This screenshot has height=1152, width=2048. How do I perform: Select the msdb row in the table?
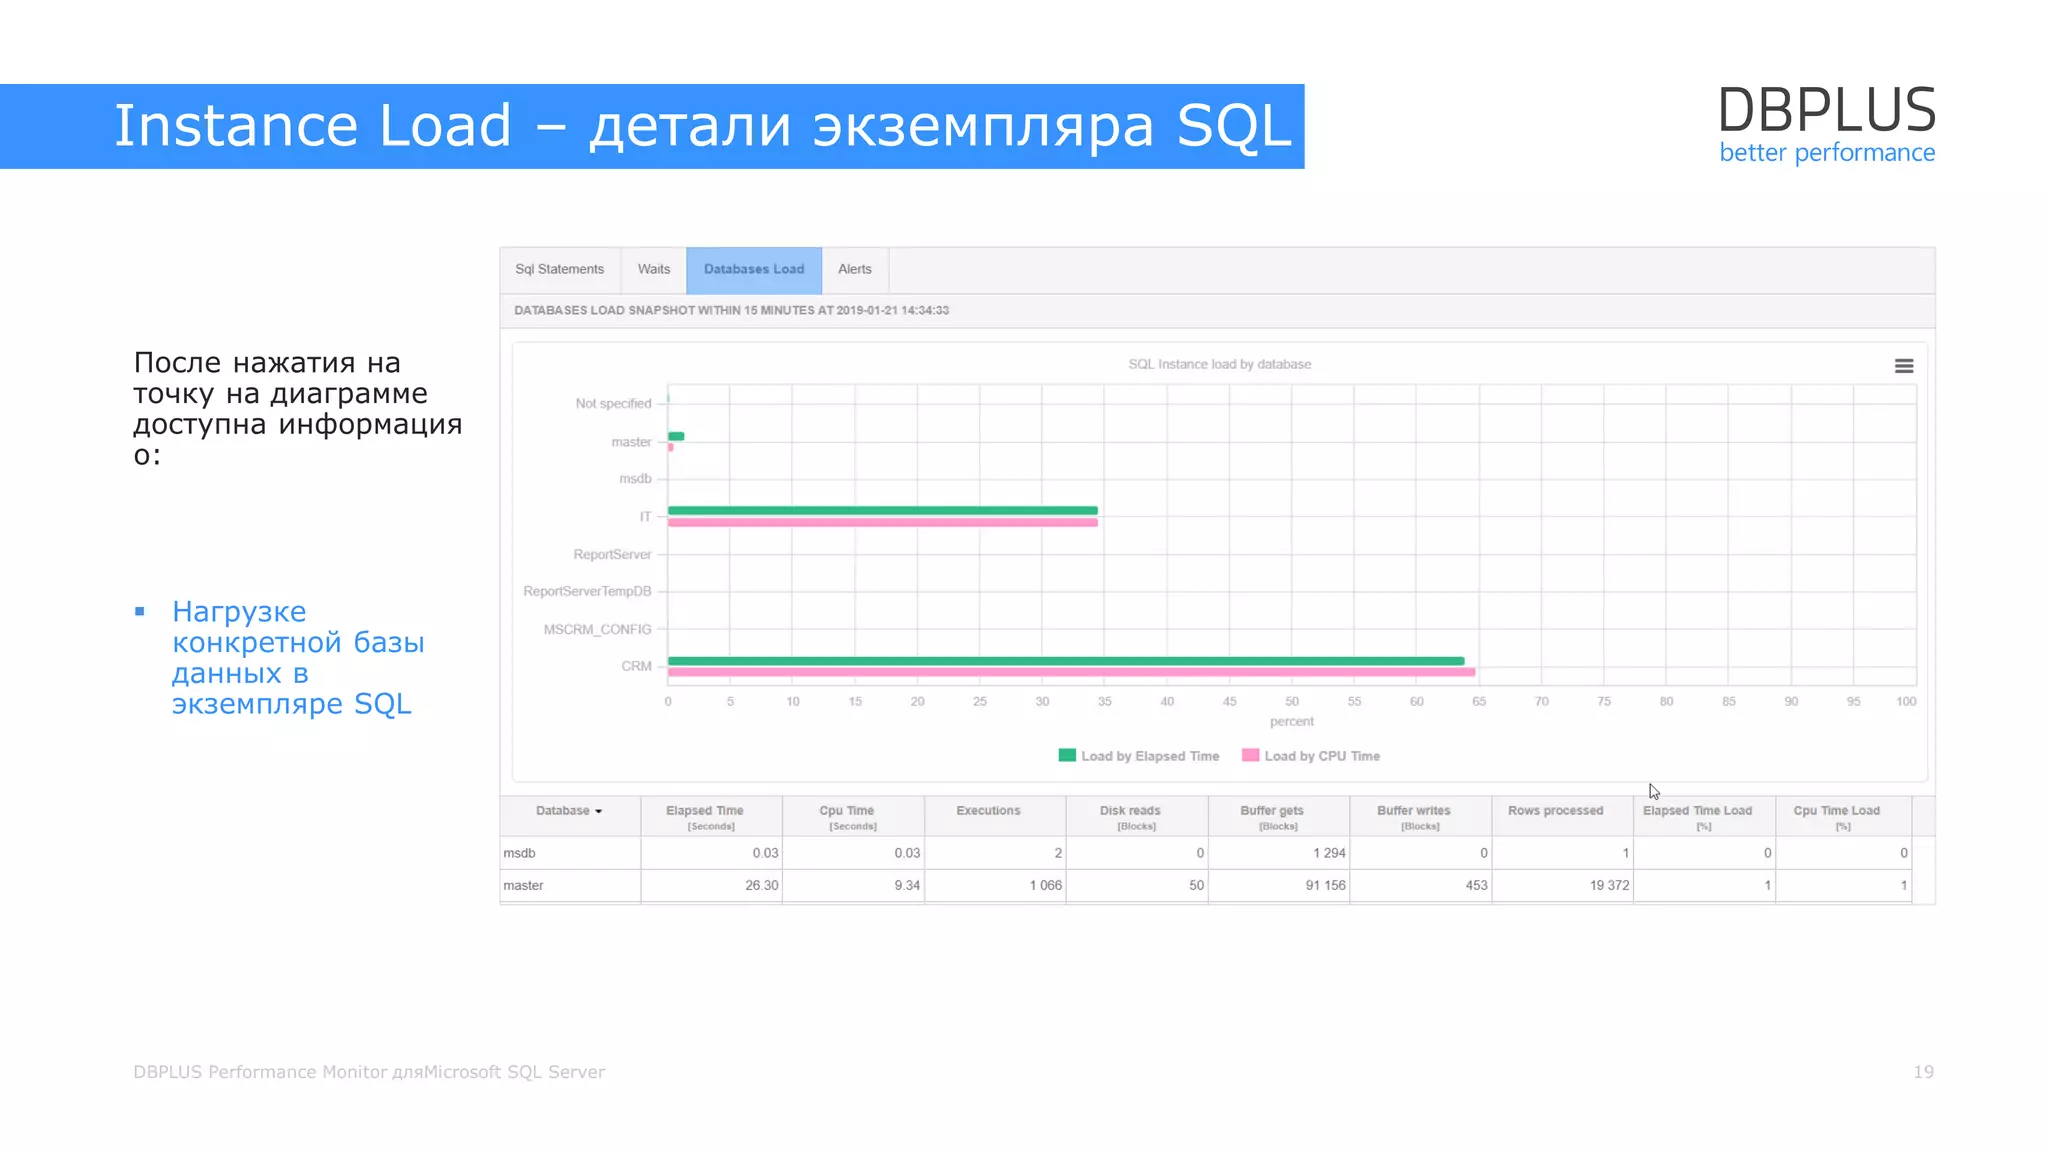(x=1206, y=853)
